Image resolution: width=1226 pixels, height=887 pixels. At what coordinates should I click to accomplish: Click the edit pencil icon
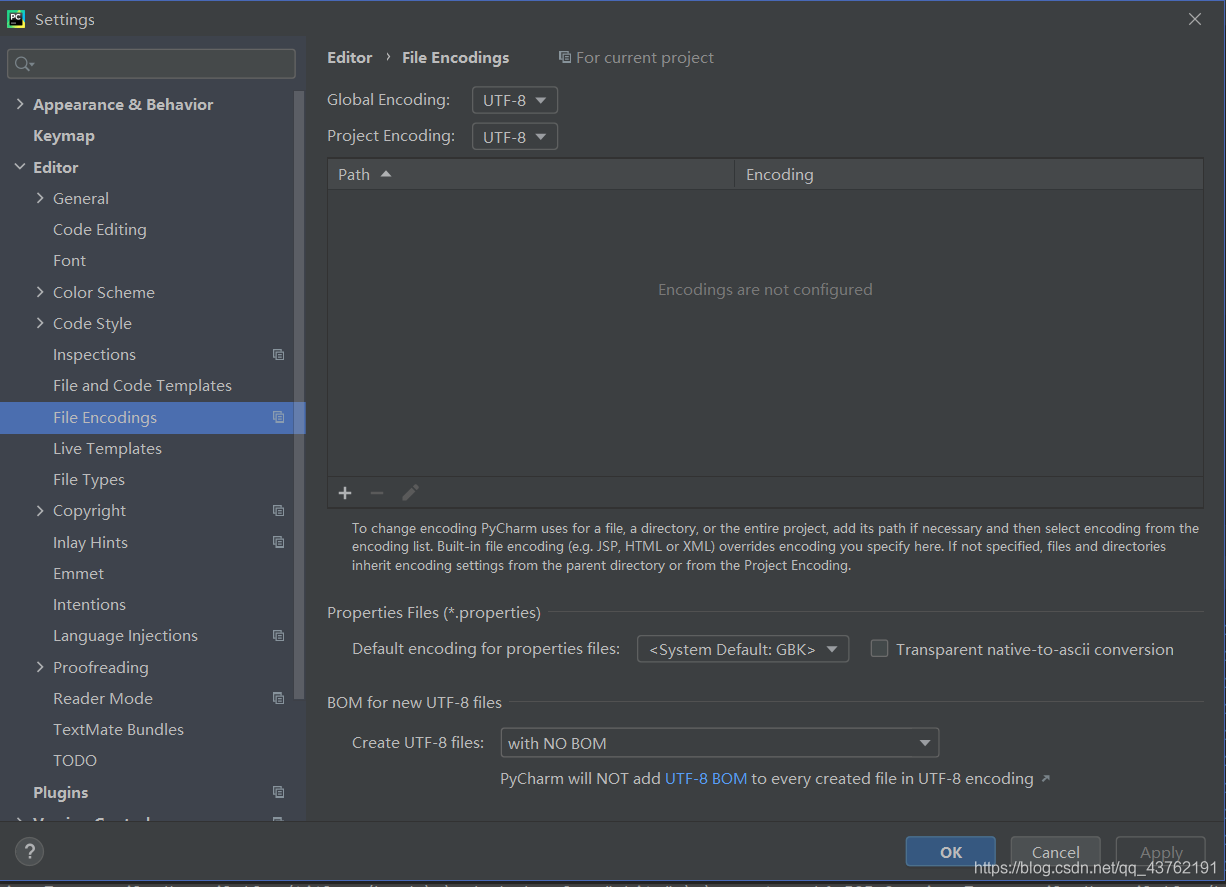tap(410, 493)
